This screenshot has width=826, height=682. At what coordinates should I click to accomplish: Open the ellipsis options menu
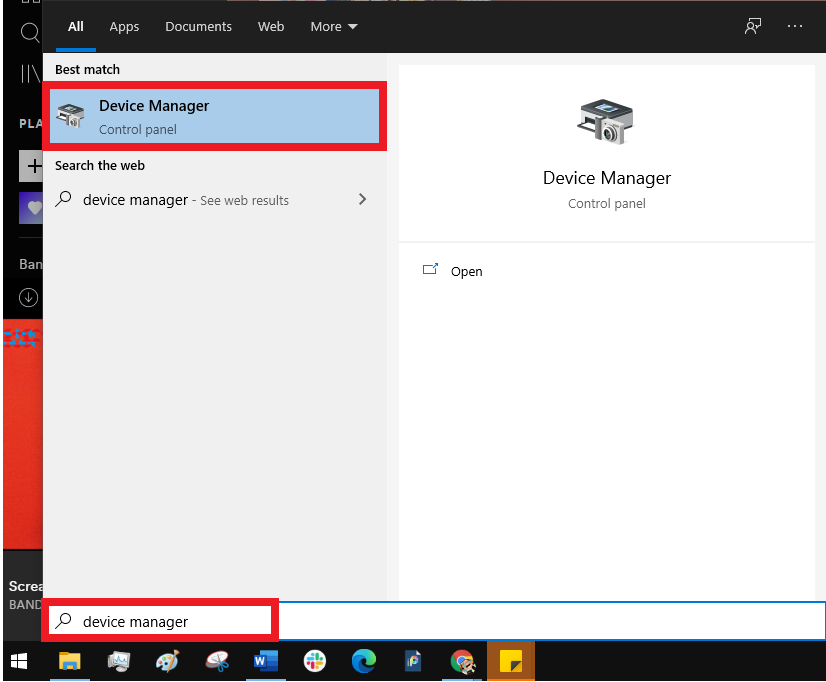pos(795,27)
